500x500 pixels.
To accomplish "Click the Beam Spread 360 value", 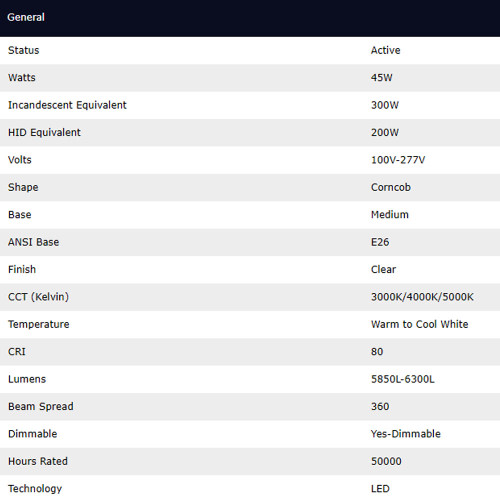I will coord(380,407).
